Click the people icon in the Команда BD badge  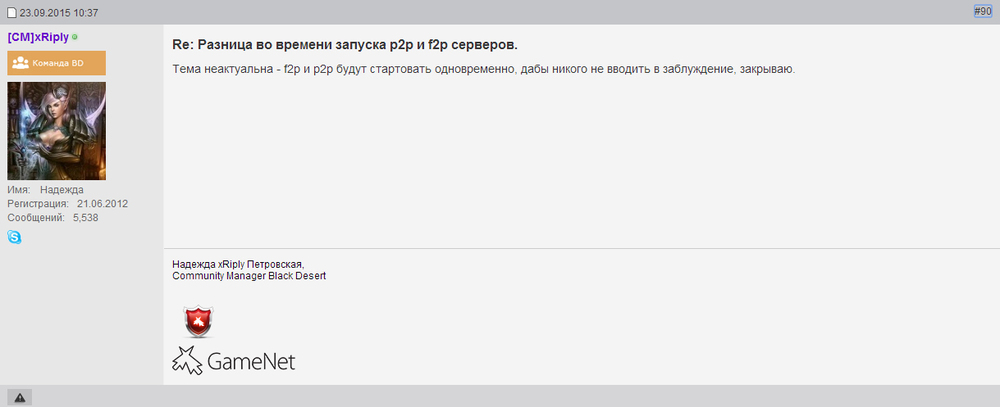pyautogui.click(x=20, y=63)
